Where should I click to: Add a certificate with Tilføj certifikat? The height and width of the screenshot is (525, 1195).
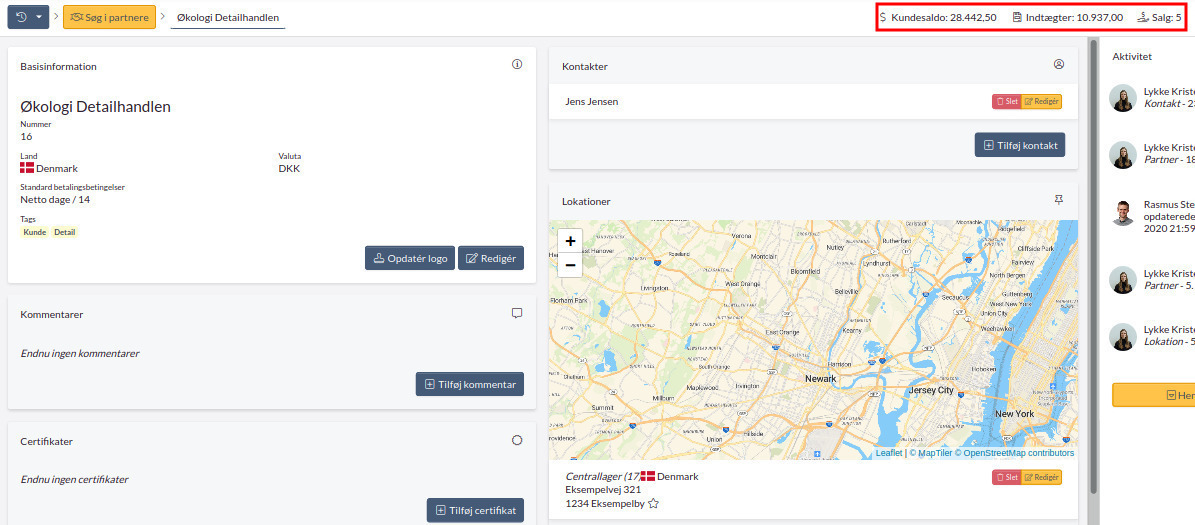[475, 510]
